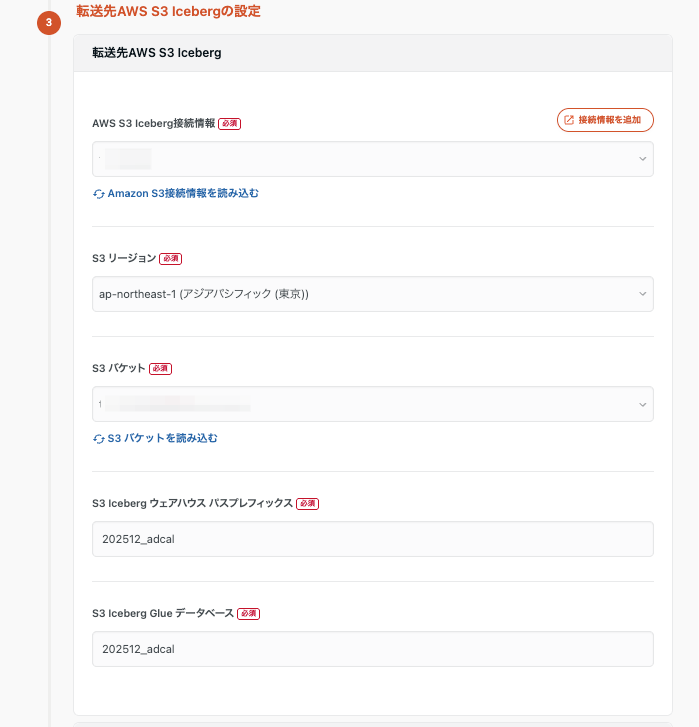Open the S3 バケット dropdown
This screenshot has height=727, width=699.
coord(373,404)
